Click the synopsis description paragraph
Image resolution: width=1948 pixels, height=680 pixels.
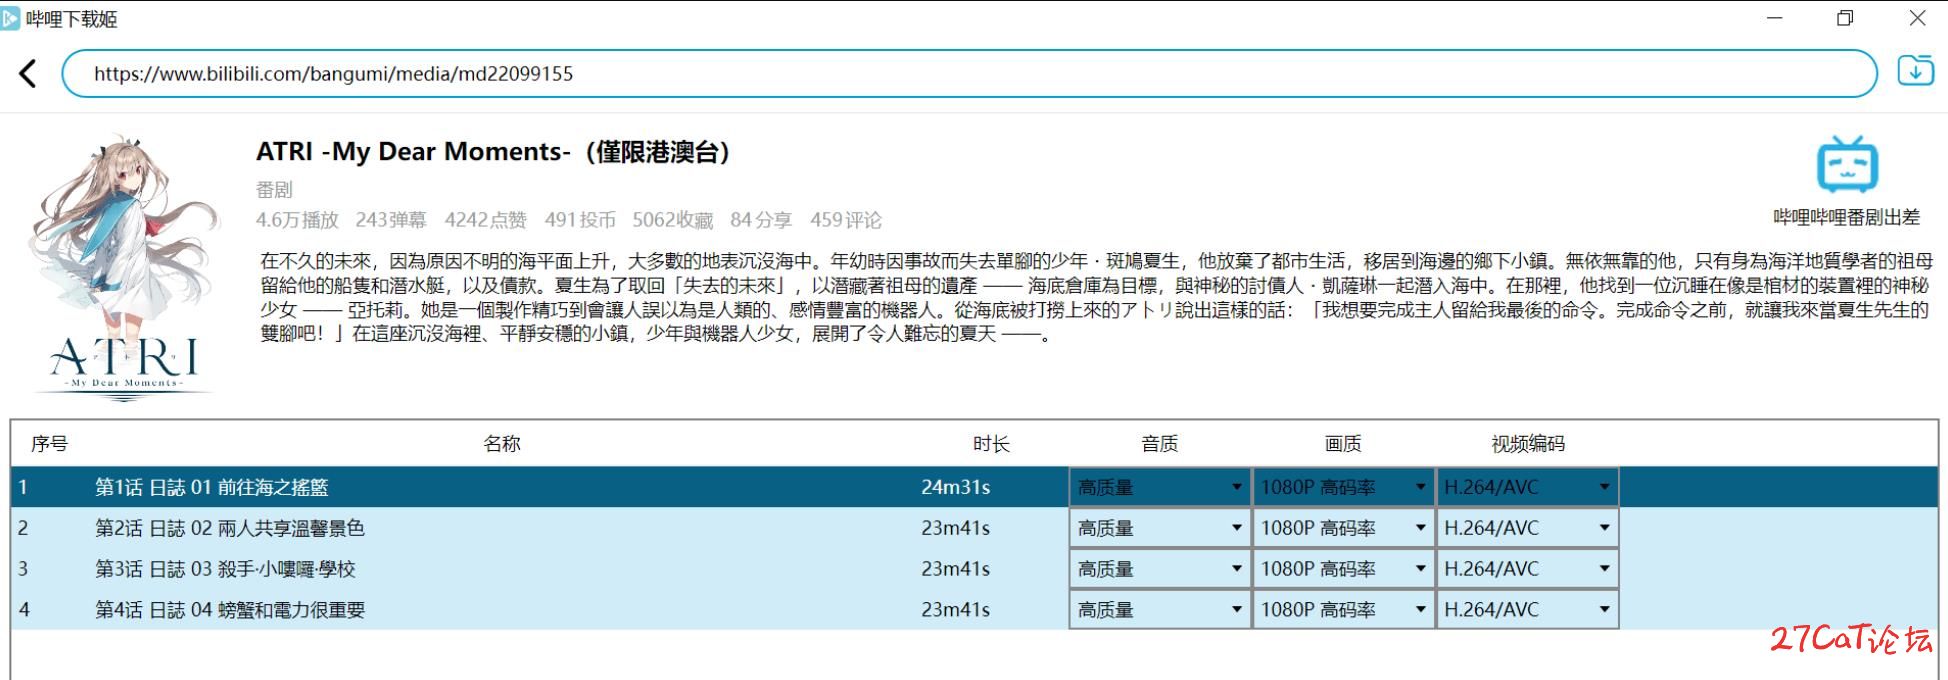(x=1096, y=297)
